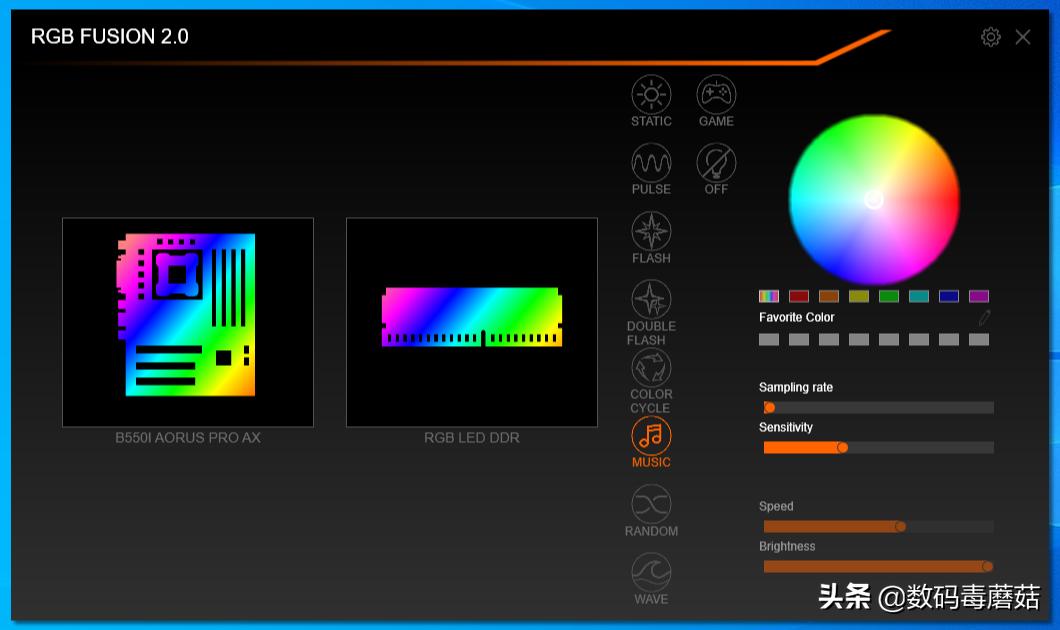
Task: Select the Game lighting mode
Action: coord(716,101)
